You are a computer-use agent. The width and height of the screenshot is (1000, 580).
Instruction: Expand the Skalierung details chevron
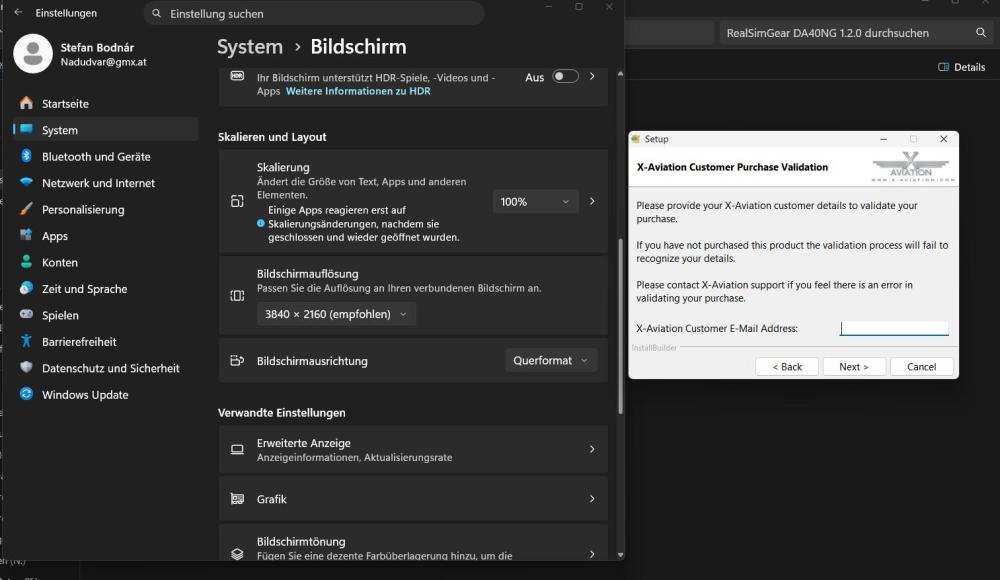(x=592, y=202)
